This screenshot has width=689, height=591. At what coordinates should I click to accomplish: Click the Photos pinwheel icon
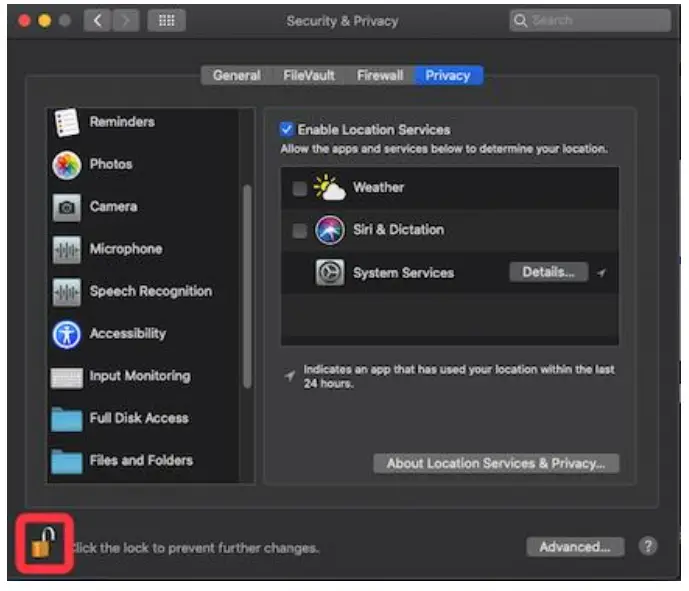point(67,165)
